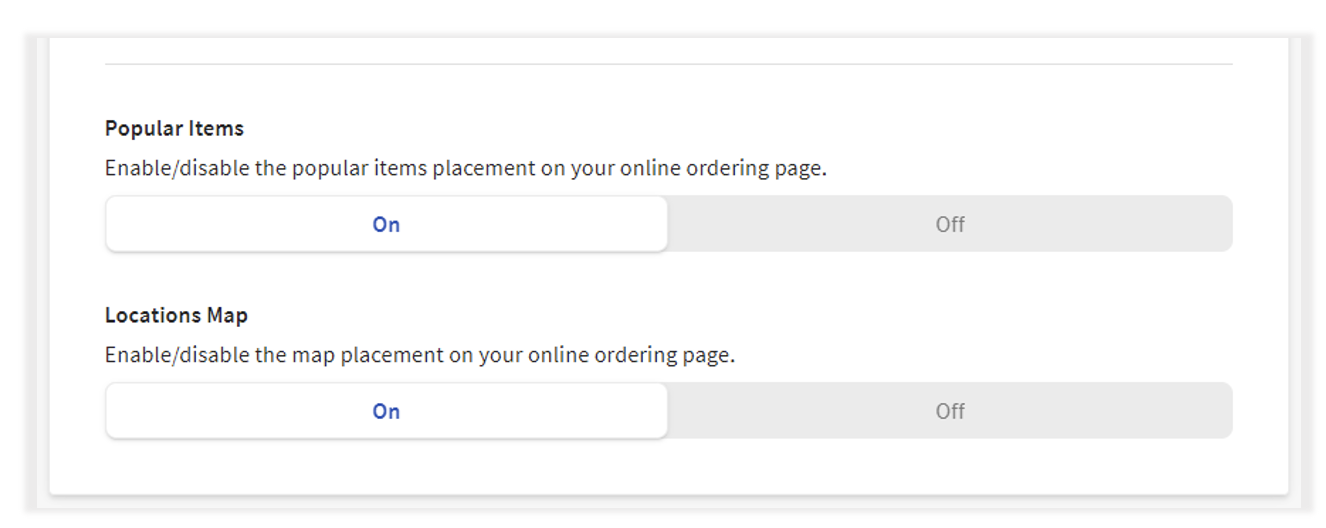This screenshot has width=1326, height=528.
Task: Disable the Locations Map placement
Action: click(949, 411)
